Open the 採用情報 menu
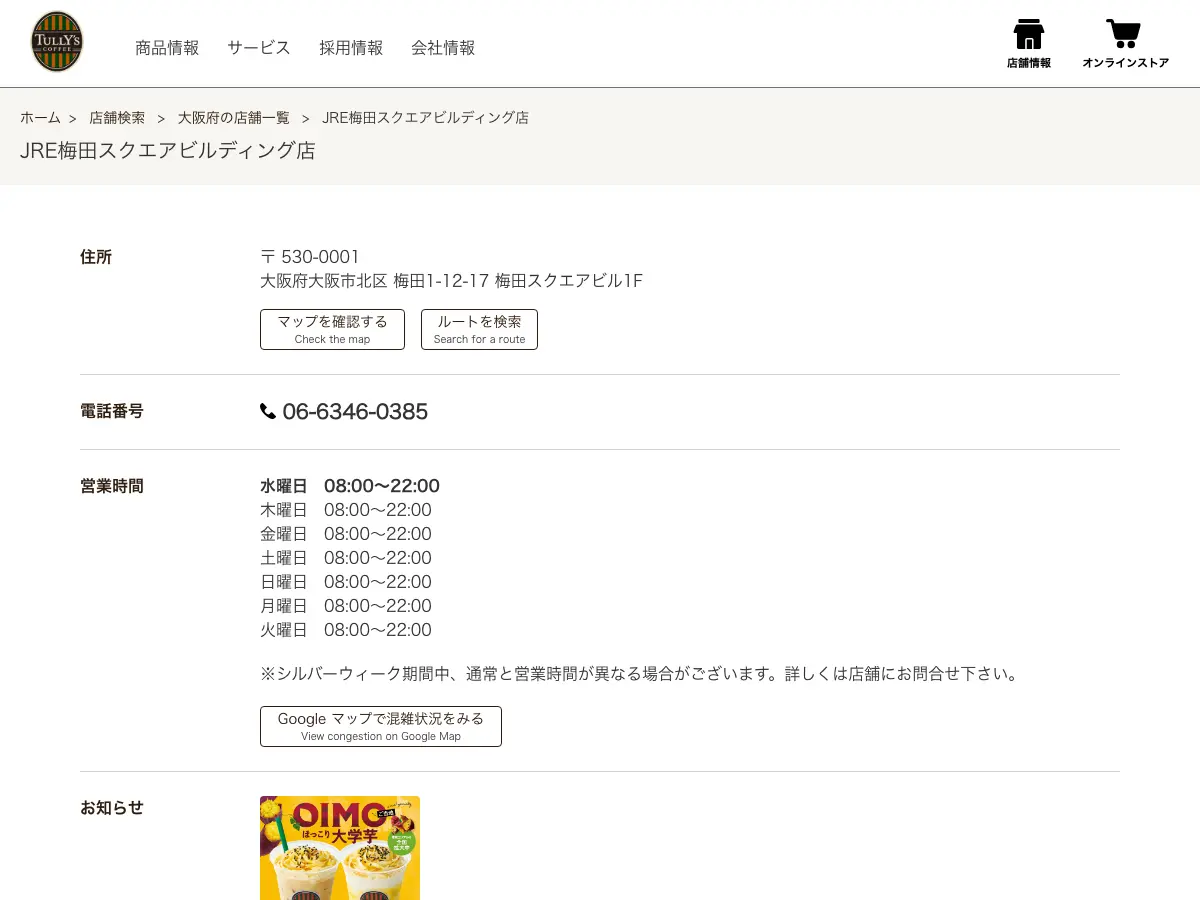1200x900 pixels. tap(351, 47)
